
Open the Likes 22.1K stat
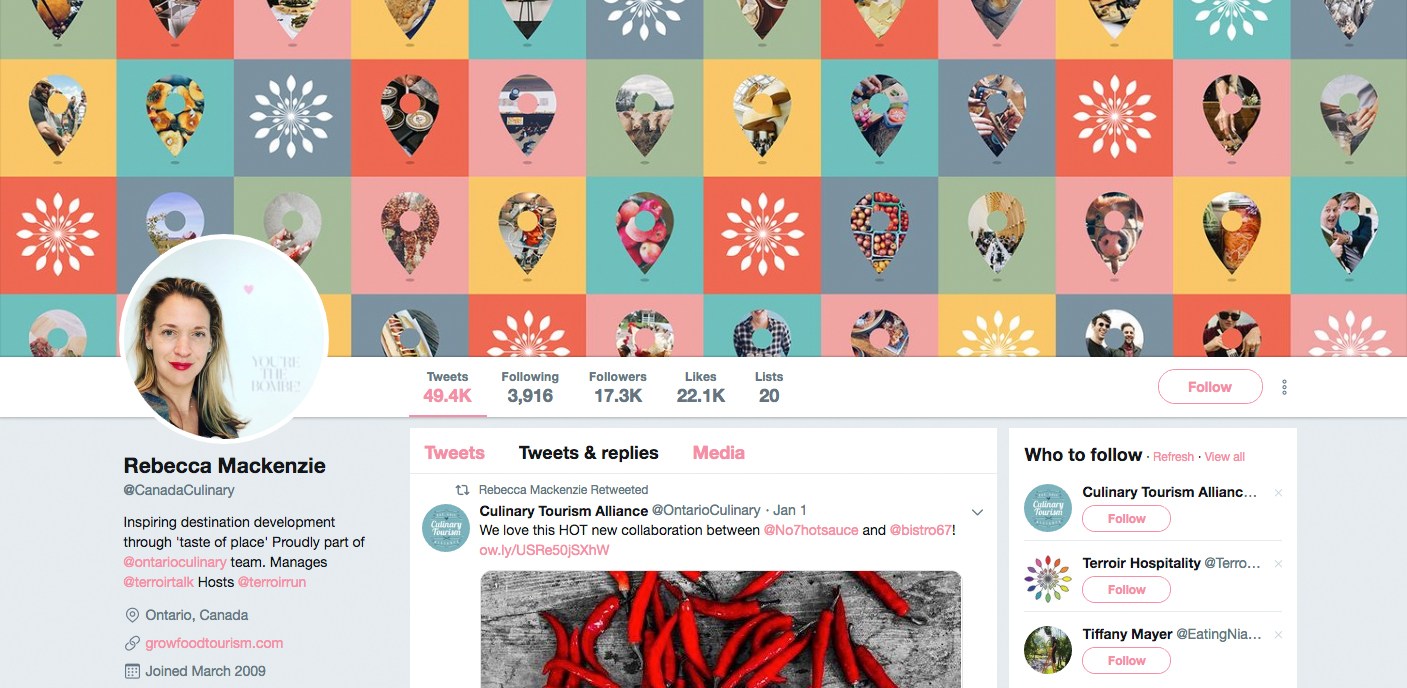pyautogui.click(x=700, y=387)
